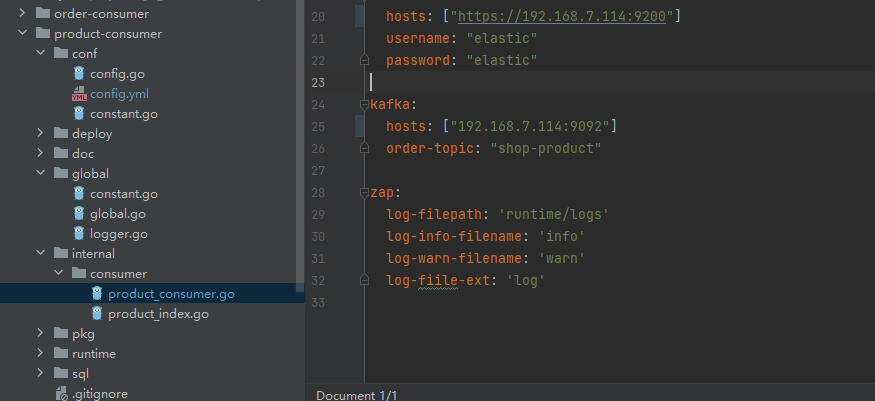Click the kafka hosts "192.168.7.114:9092" value
Viewport: 875px width, 401px height.
(x=530, y=127)
